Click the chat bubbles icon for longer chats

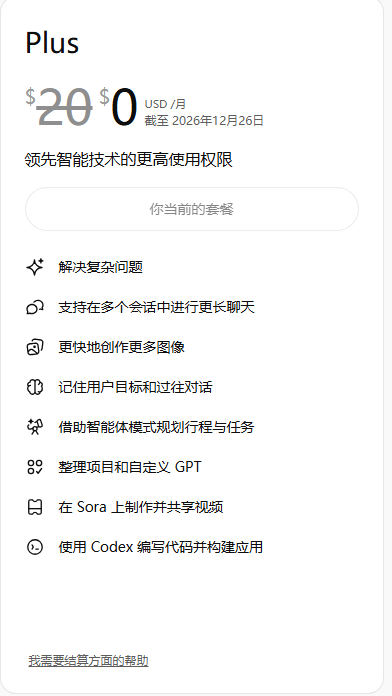pos(35,307)
